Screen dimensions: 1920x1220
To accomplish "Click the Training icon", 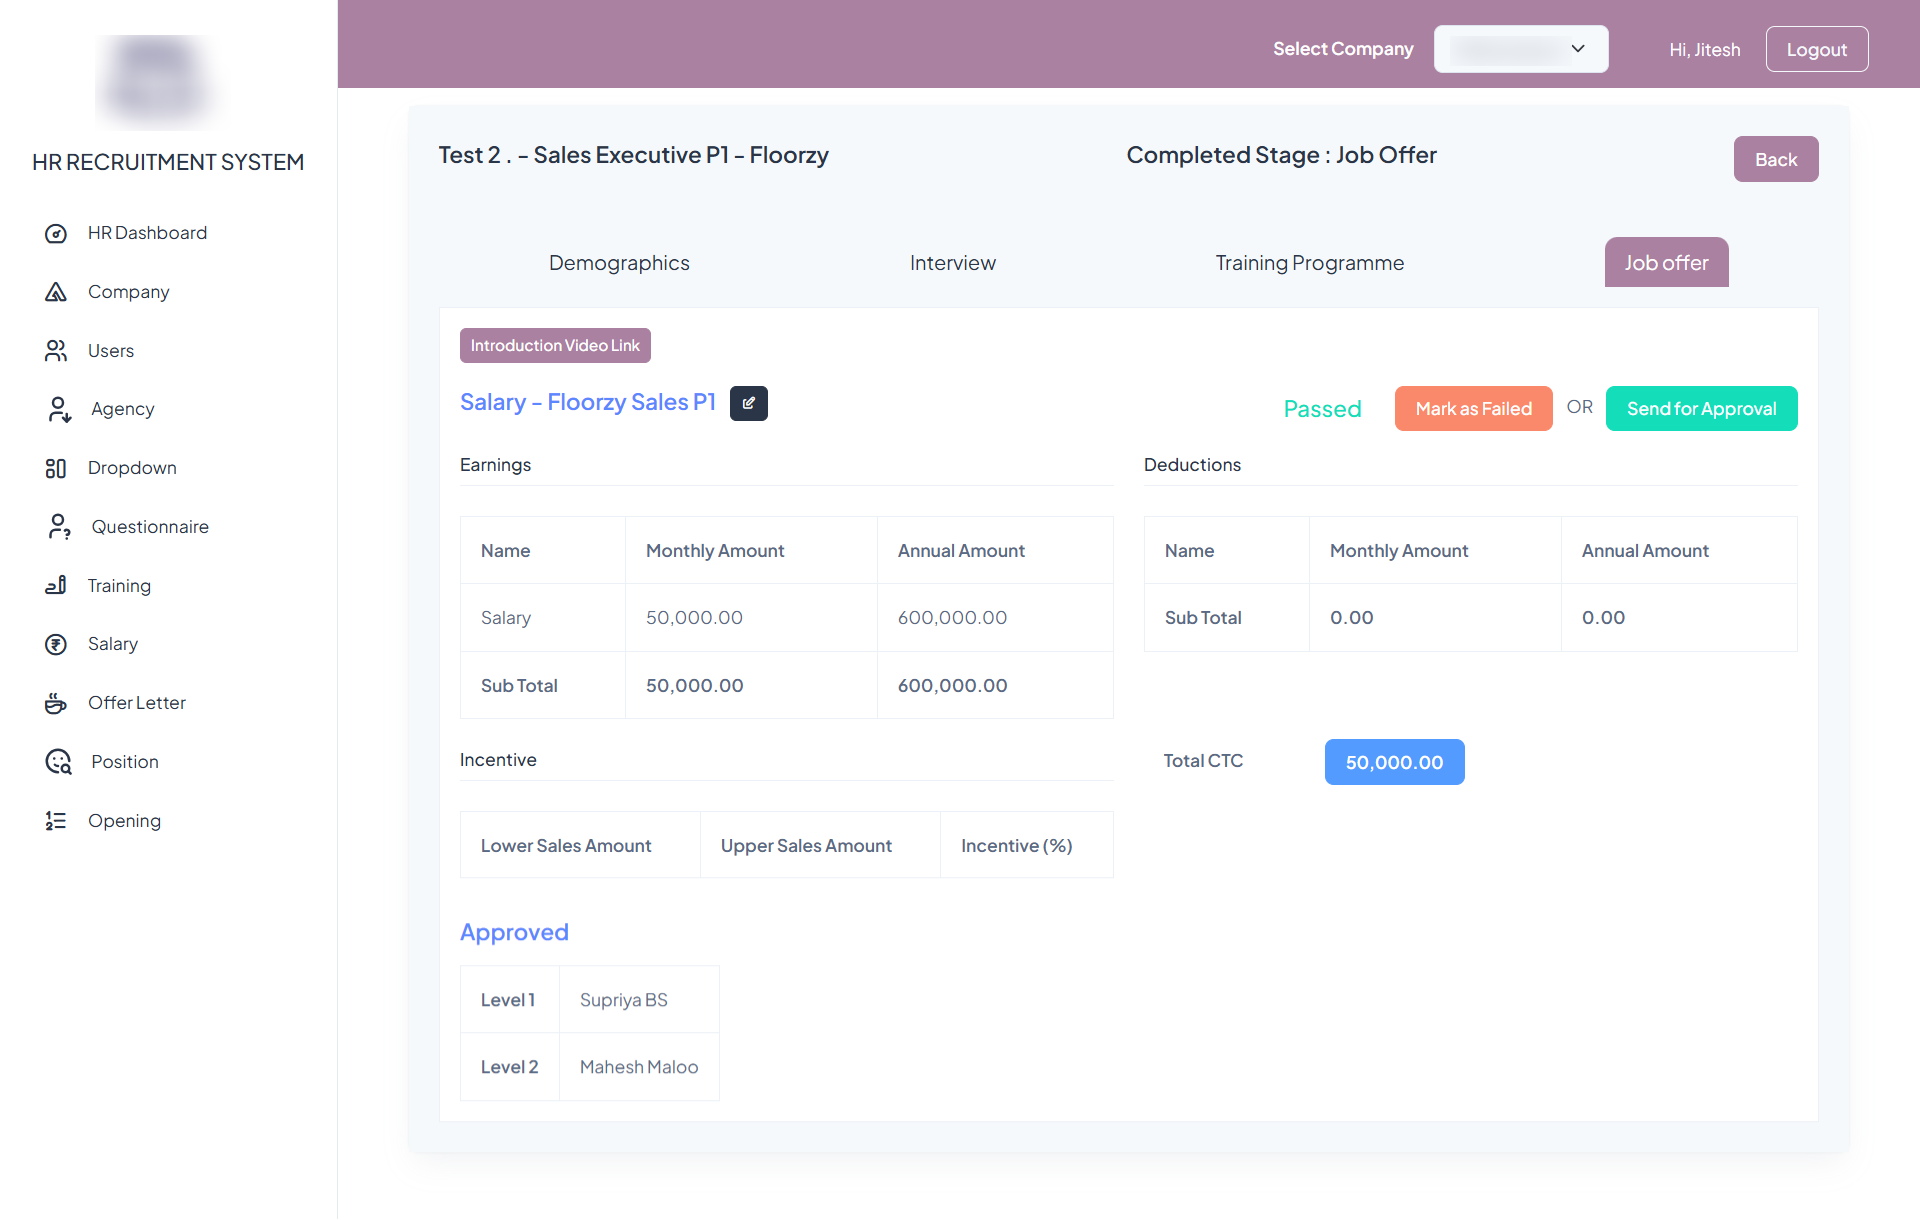I will click(56, 586).
